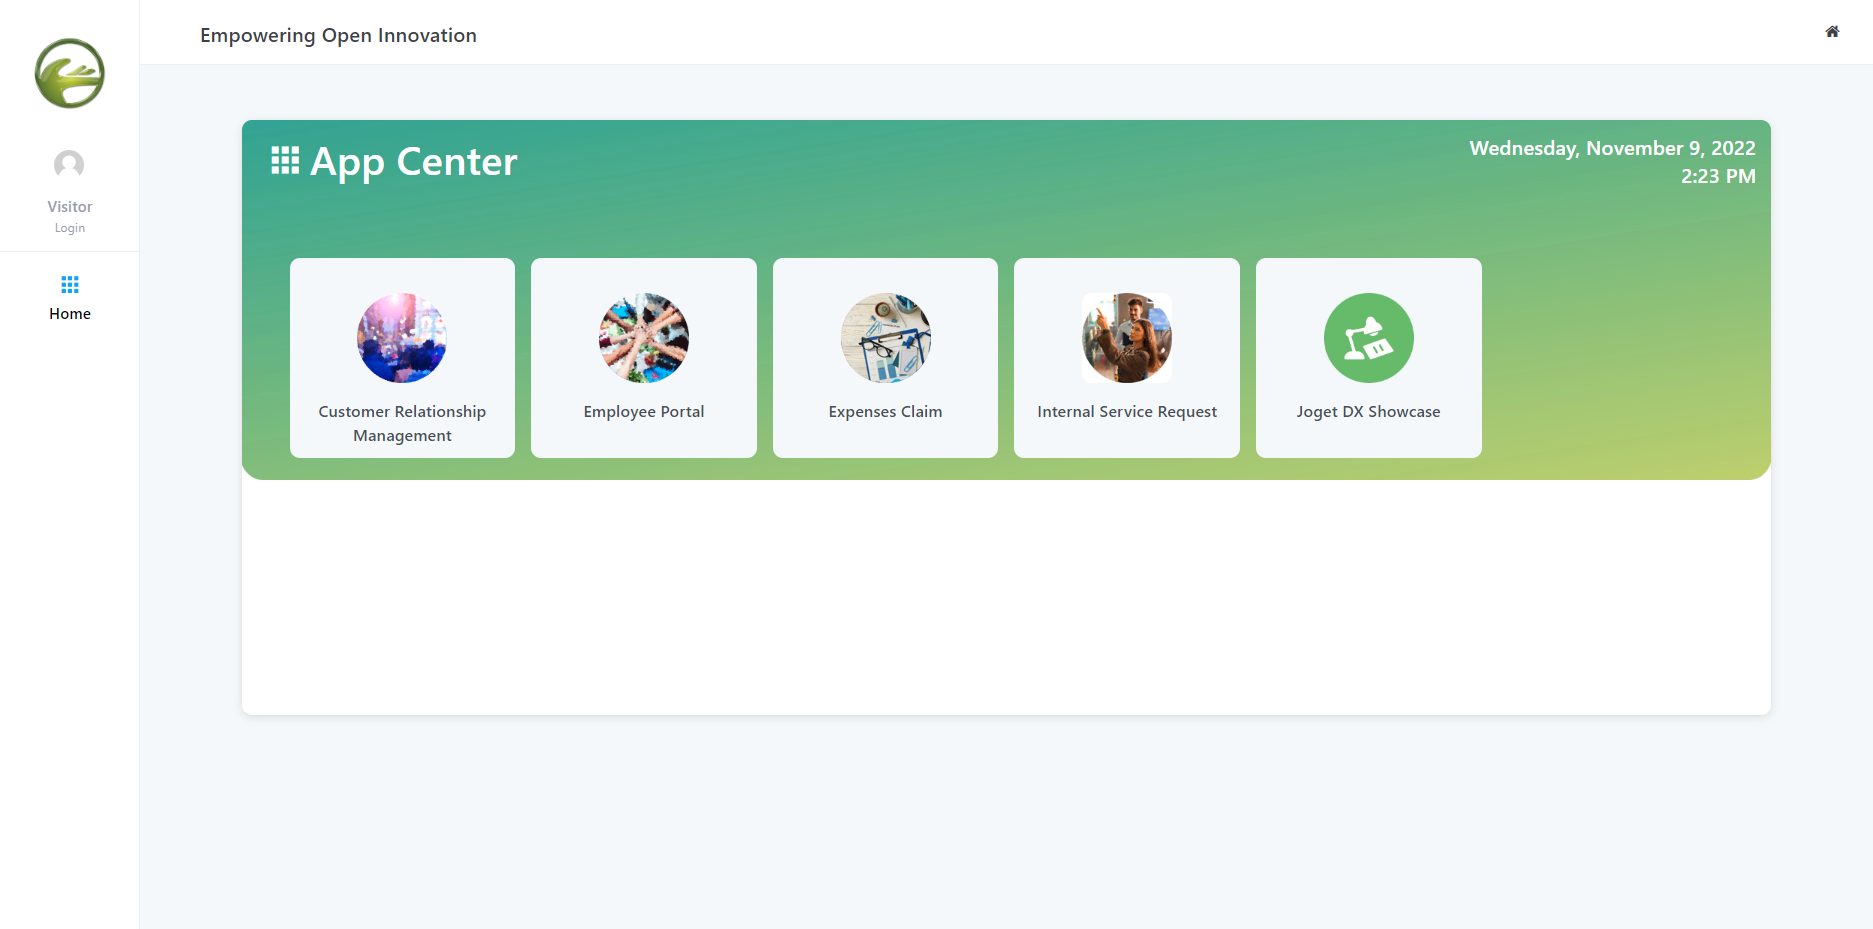Open the Employee Portal app icon
Image resolution: width=1873 pixels, height=929 pixels.
click(644, 338)
